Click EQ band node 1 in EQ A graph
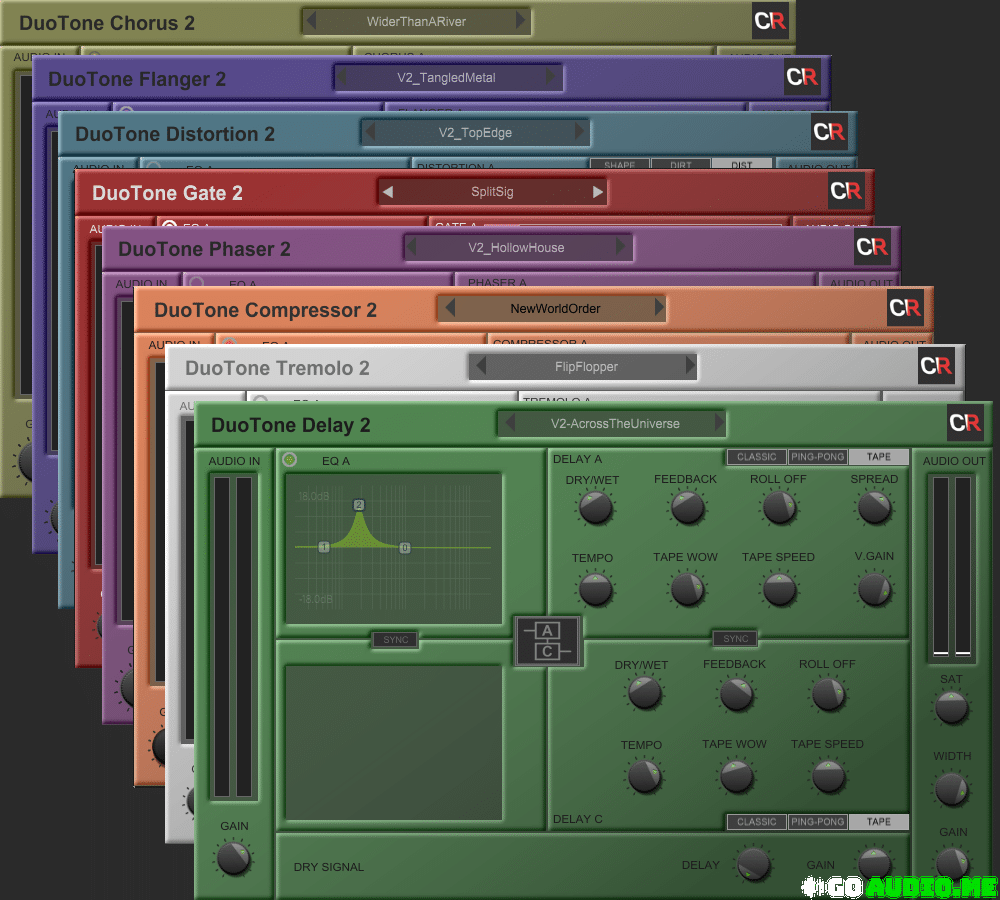The image size is (1000, 900). tap(324, 547)
